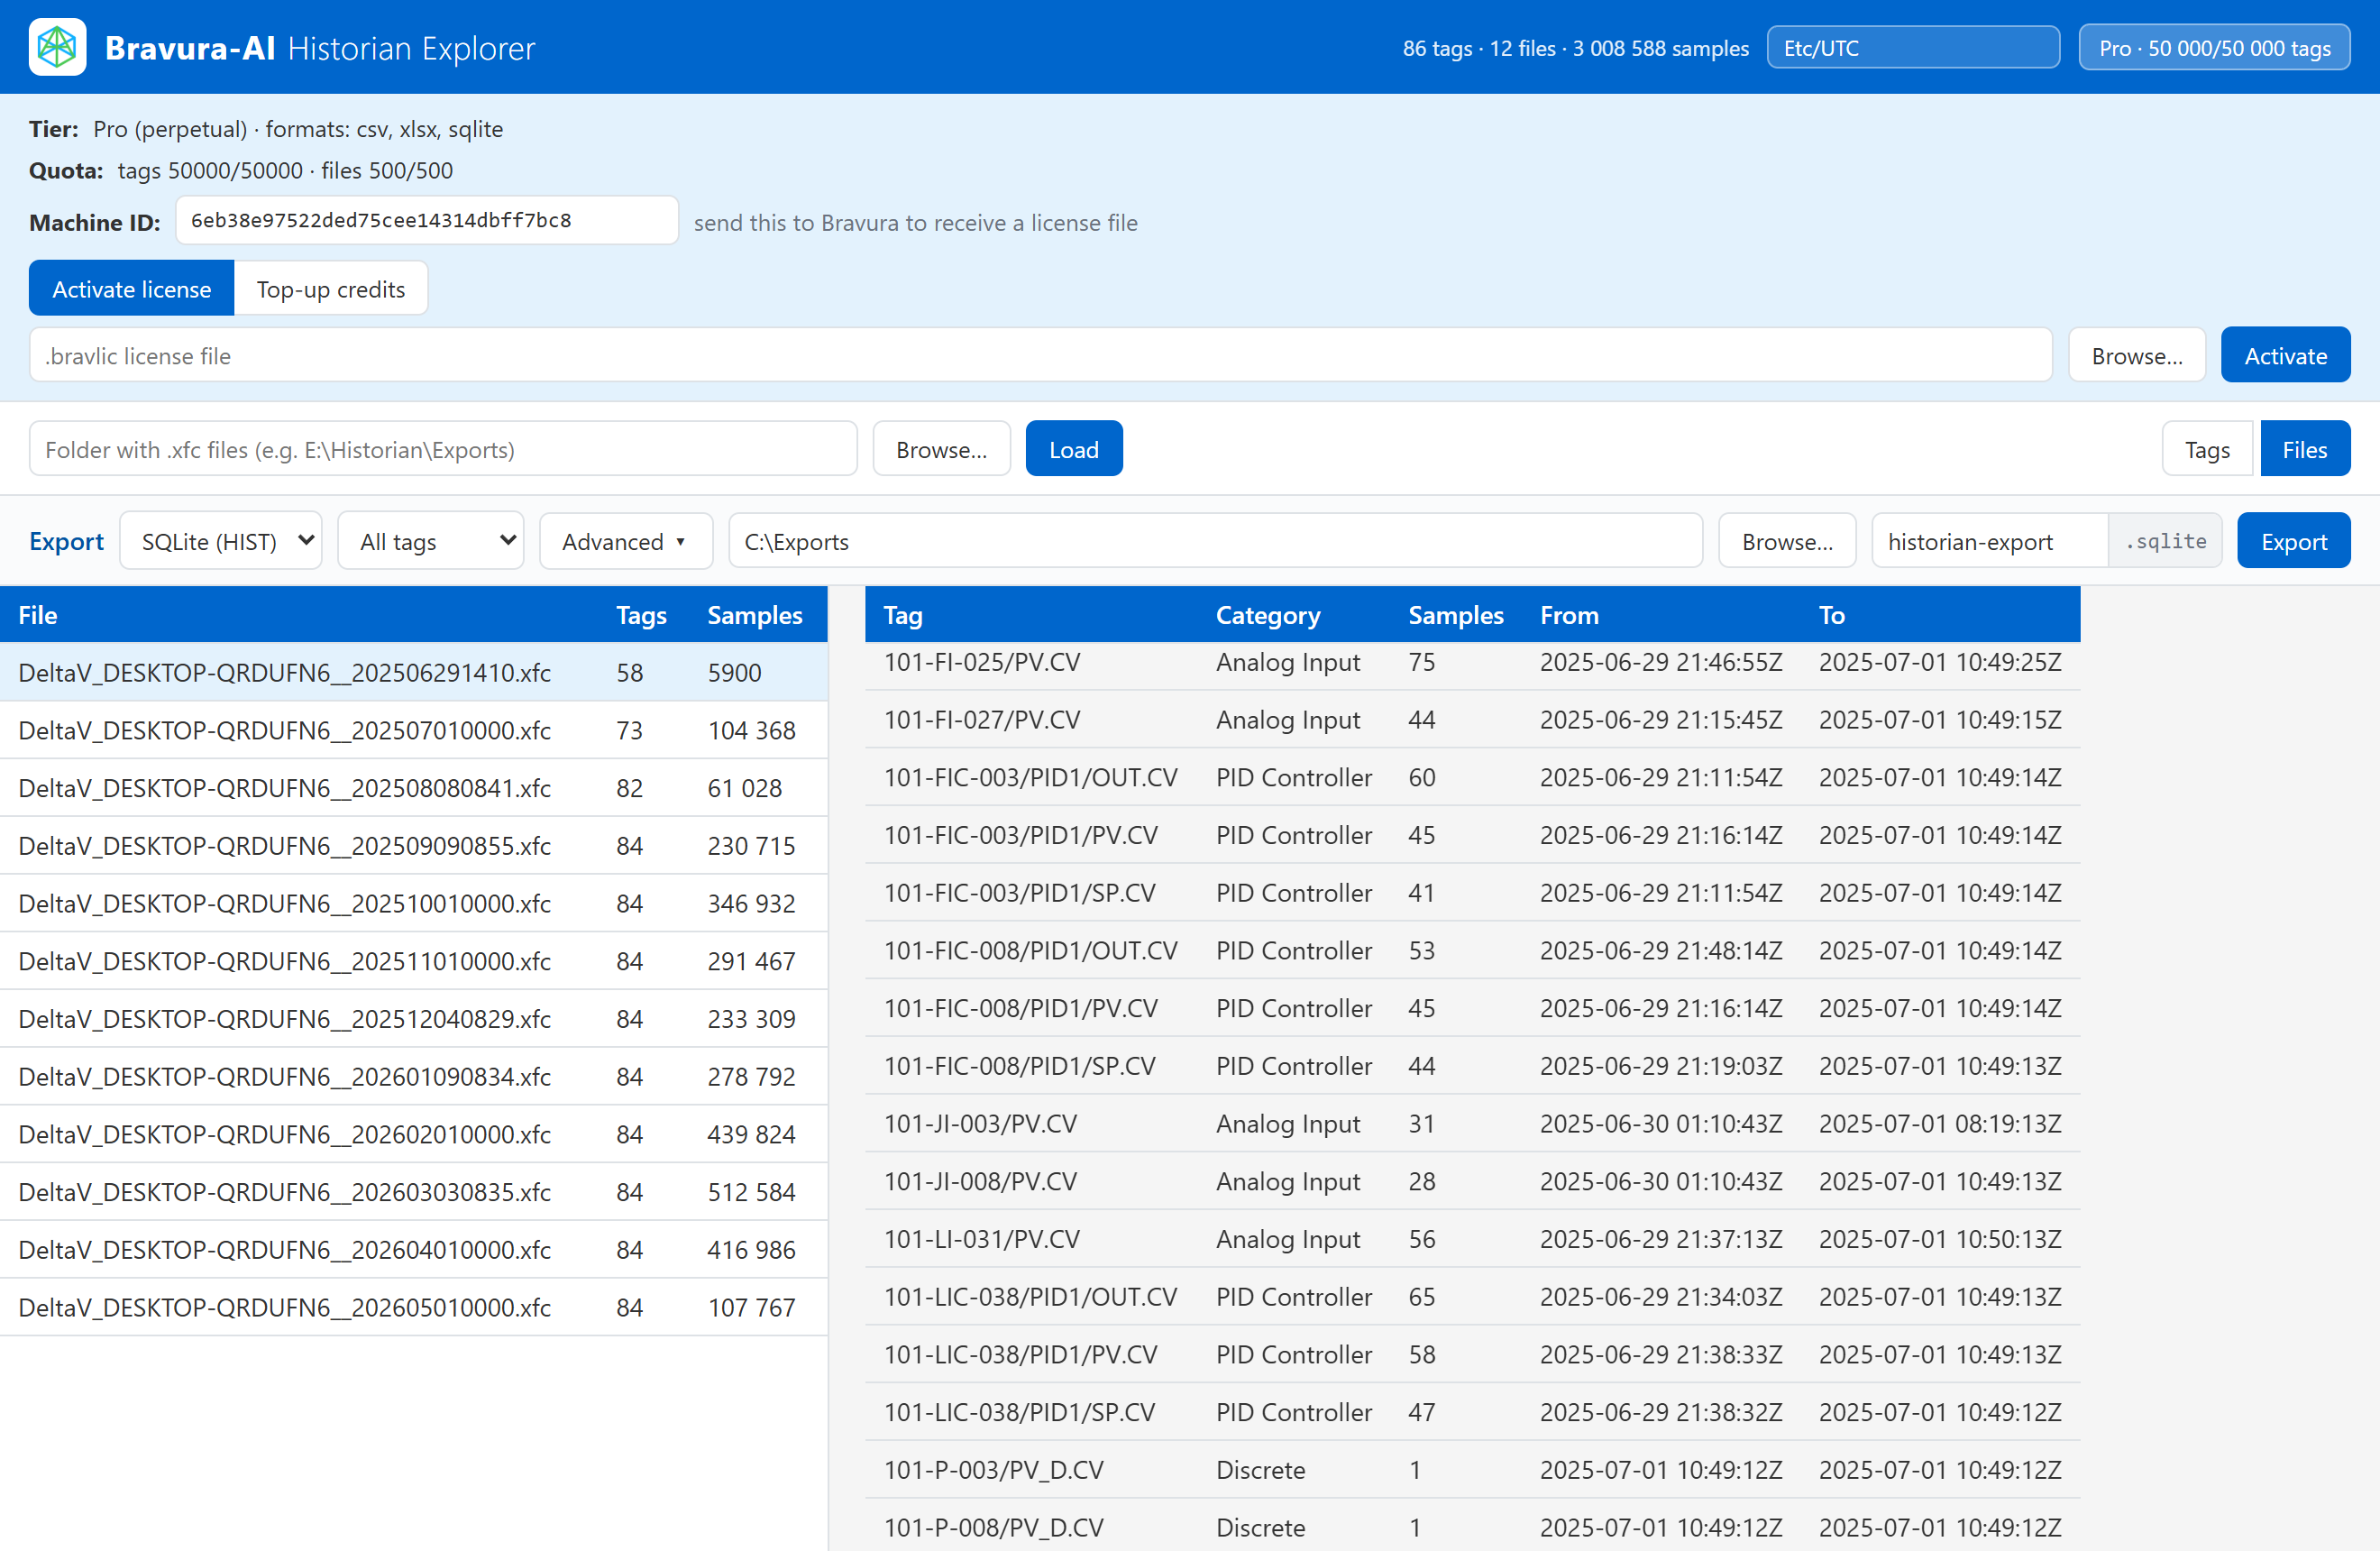The height and width of the screenshot is (1551, 2380).
Task: Switch to the Tags view
Action: pos(2207,449)
